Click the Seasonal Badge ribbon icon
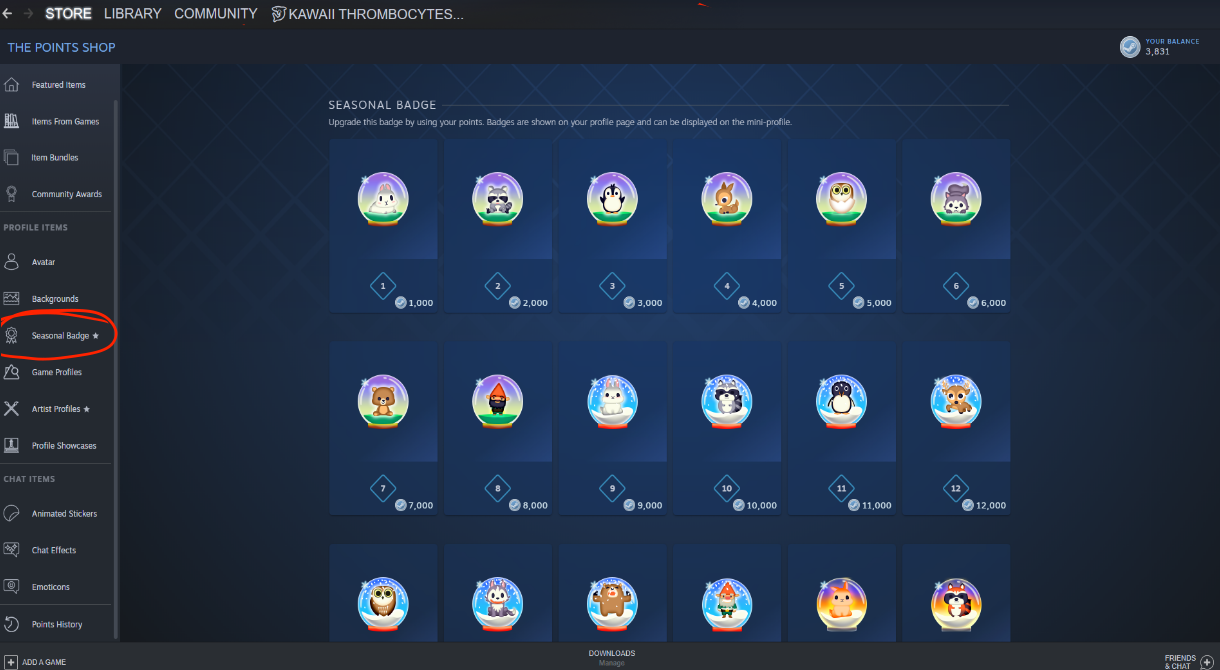 pos(12,336)
